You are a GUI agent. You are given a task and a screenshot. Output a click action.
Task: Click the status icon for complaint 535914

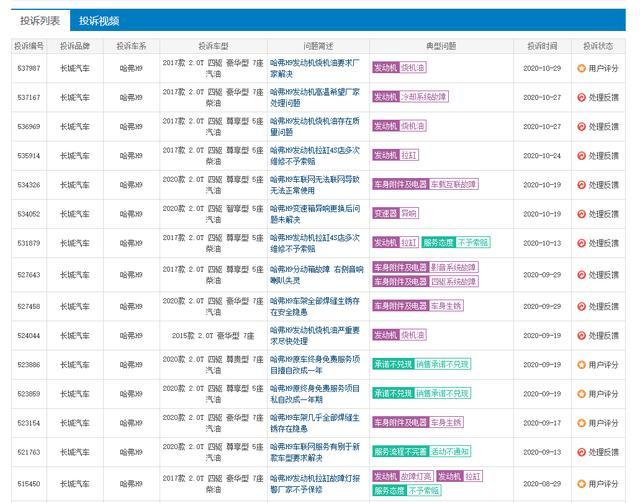pos(581,156)
